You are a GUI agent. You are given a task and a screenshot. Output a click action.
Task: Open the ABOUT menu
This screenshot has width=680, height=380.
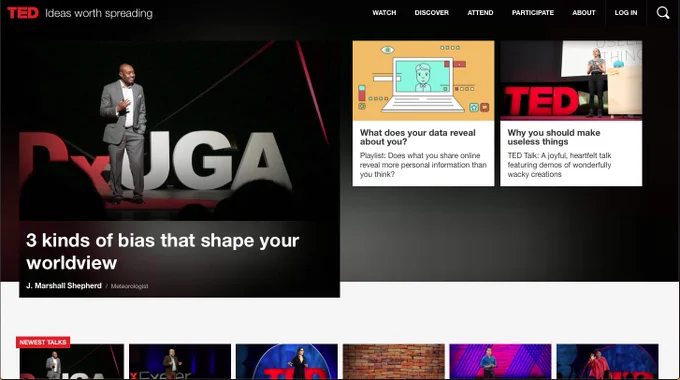[584, 13]
